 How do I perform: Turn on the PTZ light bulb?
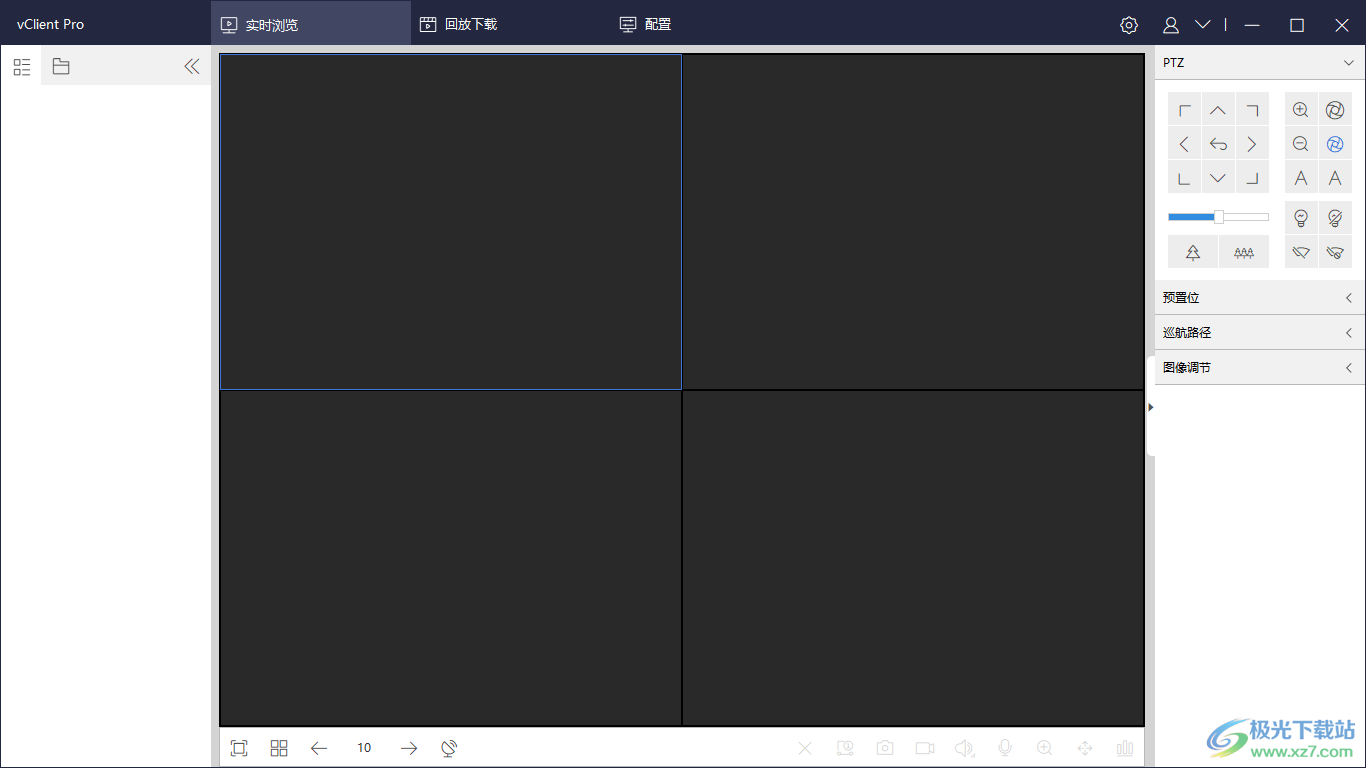[x=1301, y=217]
